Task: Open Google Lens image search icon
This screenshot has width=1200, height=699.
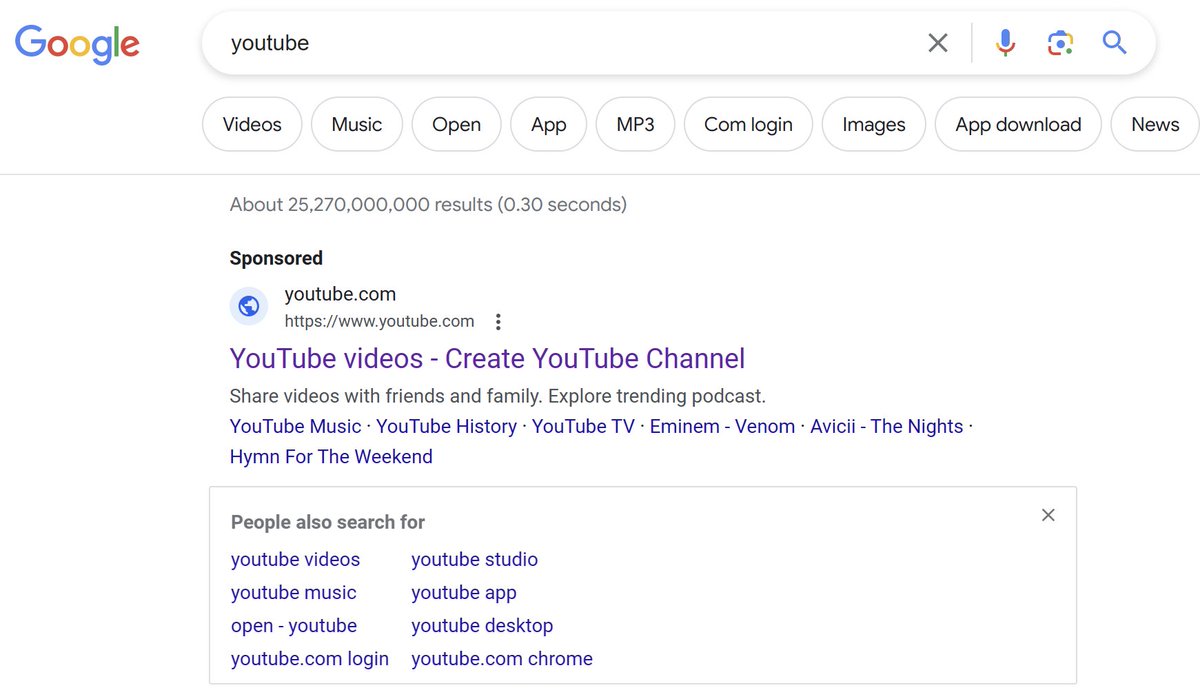Action: tap(1060, 43)
